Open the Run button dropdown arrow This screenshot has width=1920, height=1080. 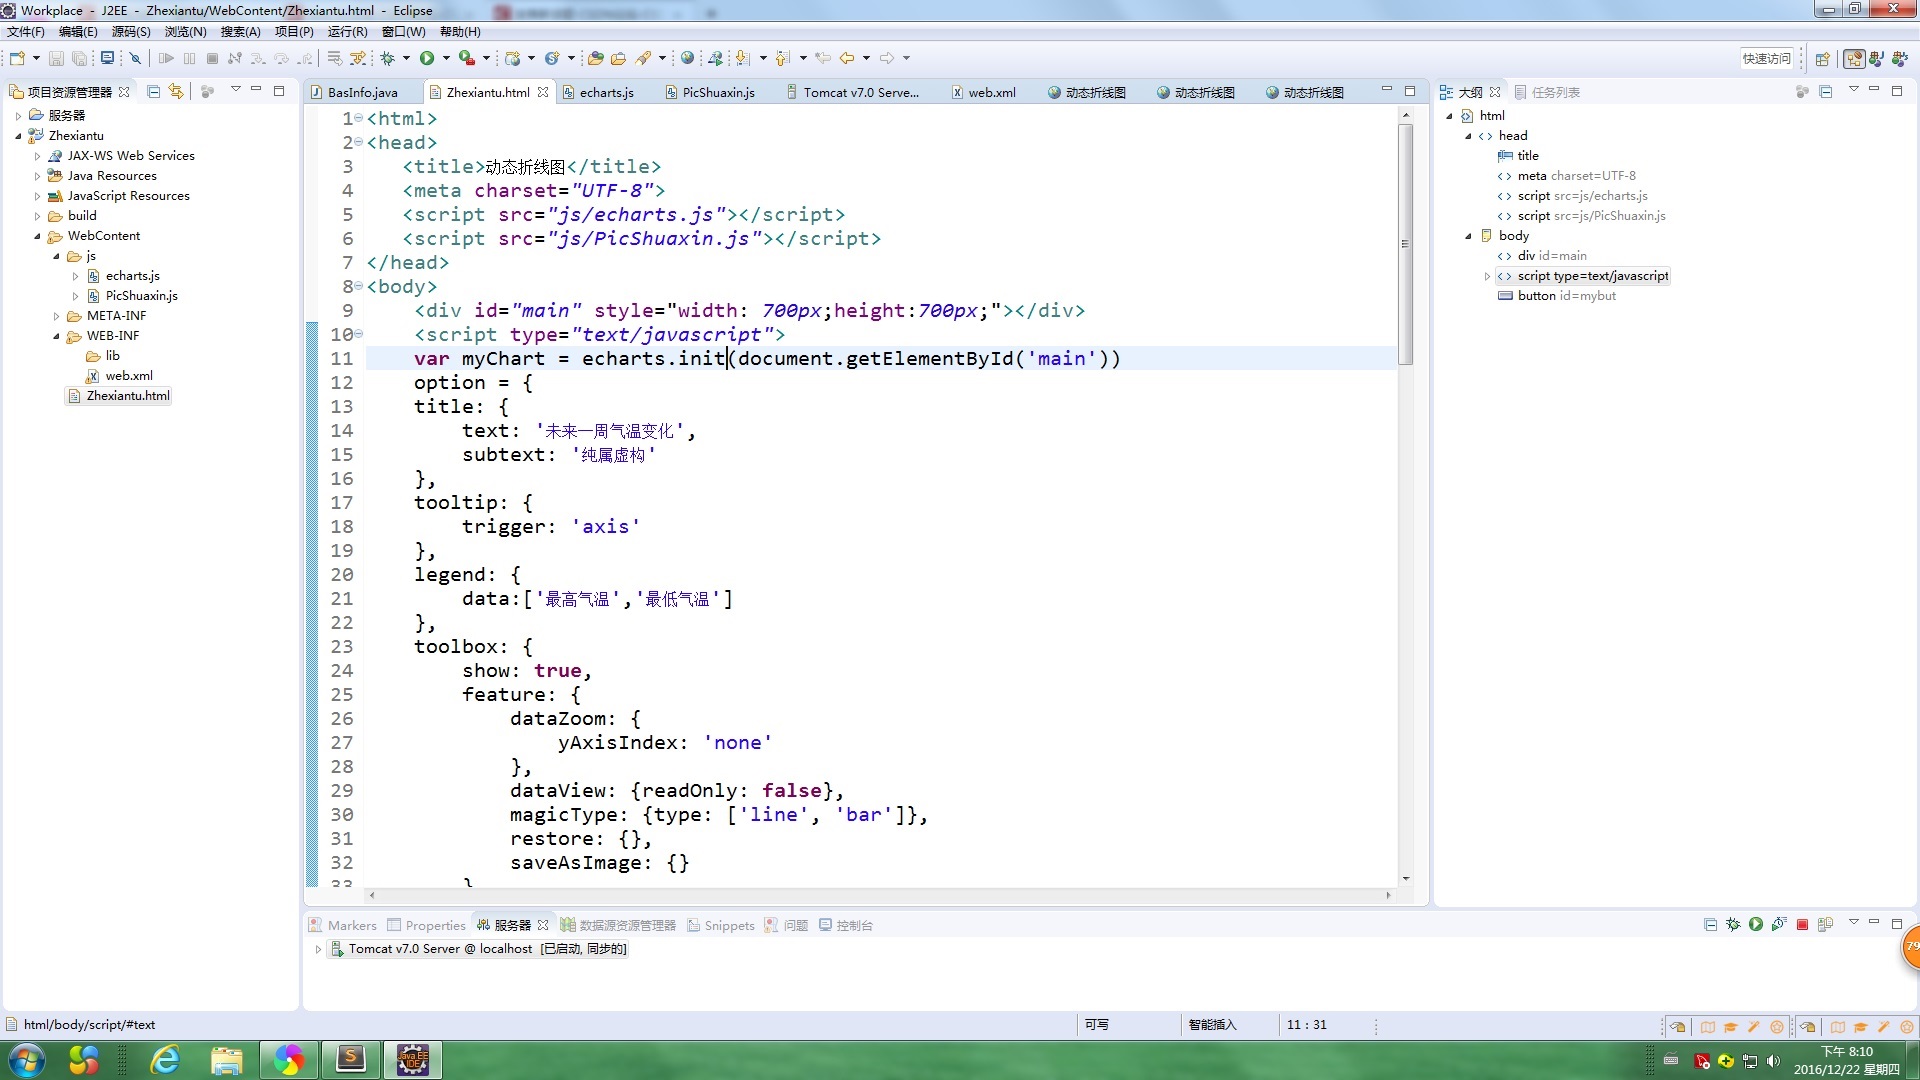[446, 58]
